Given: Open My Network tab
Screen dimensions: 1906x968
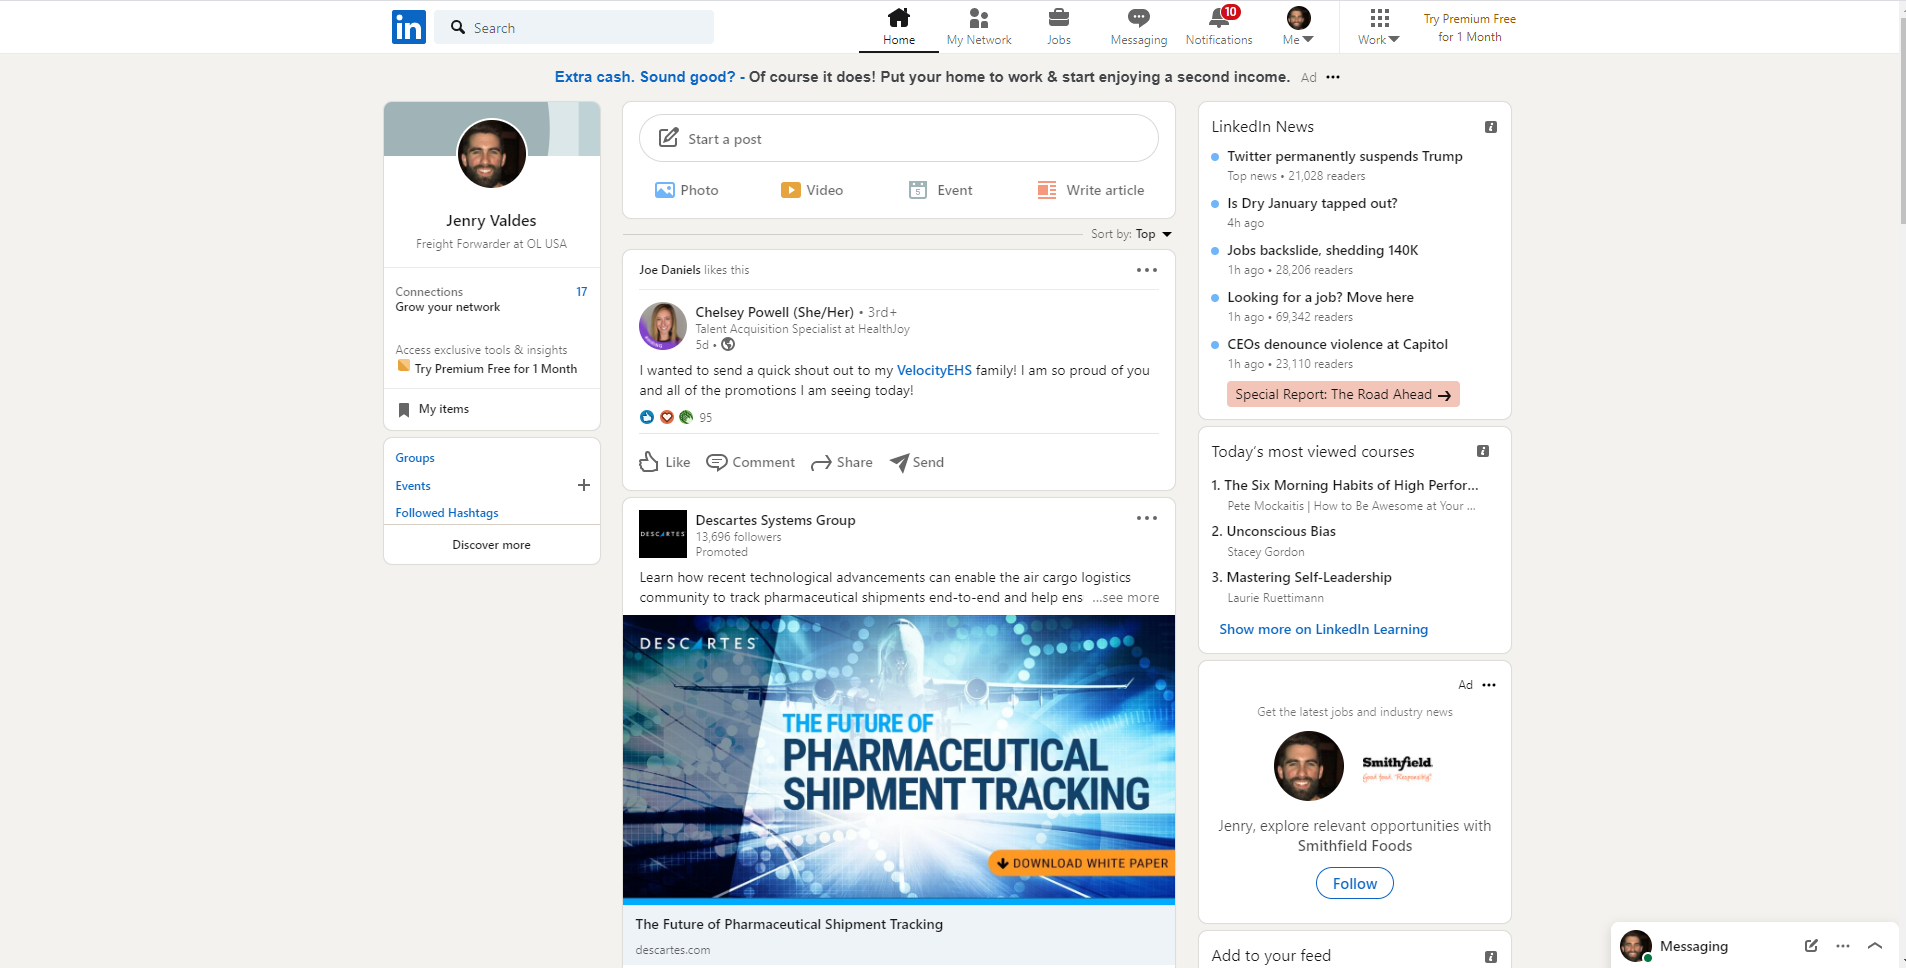Looking at the screenshot, I should (x=979, y=27).
